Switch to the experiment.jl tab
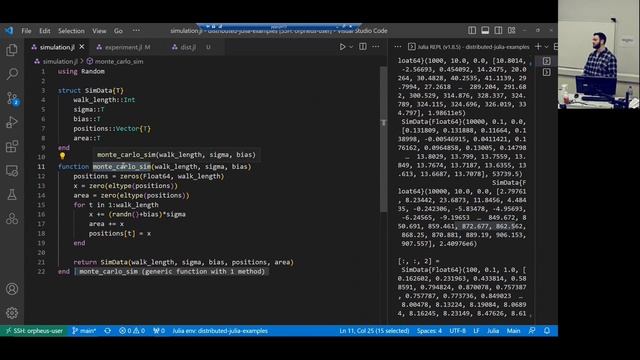The height and width of the screenshot is (360, 640). click(x=124, y=47)
